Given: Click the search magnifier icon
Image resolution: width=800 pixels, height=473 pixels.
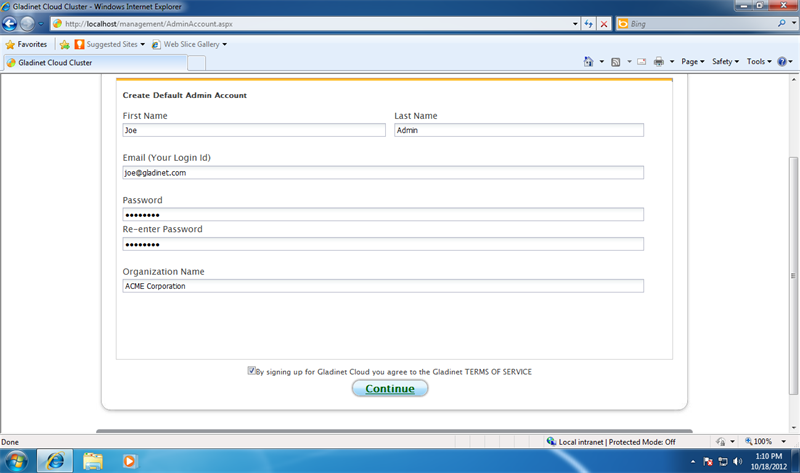Looking at the screenshot, I should pyautogui.click(x=781, y=23).
